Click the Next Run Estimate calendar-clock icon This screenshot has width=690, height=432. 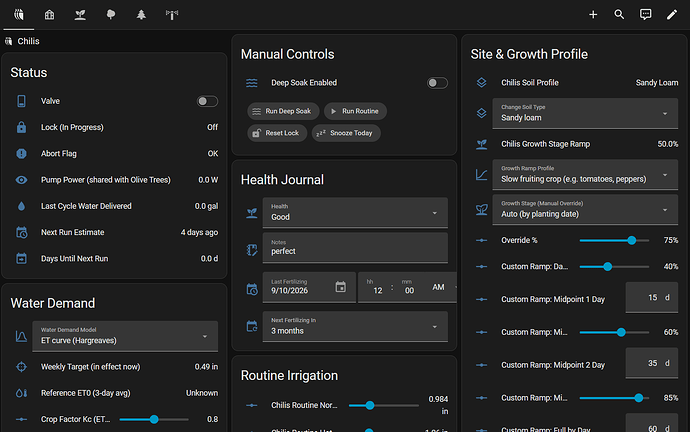[x=22, y=232]
